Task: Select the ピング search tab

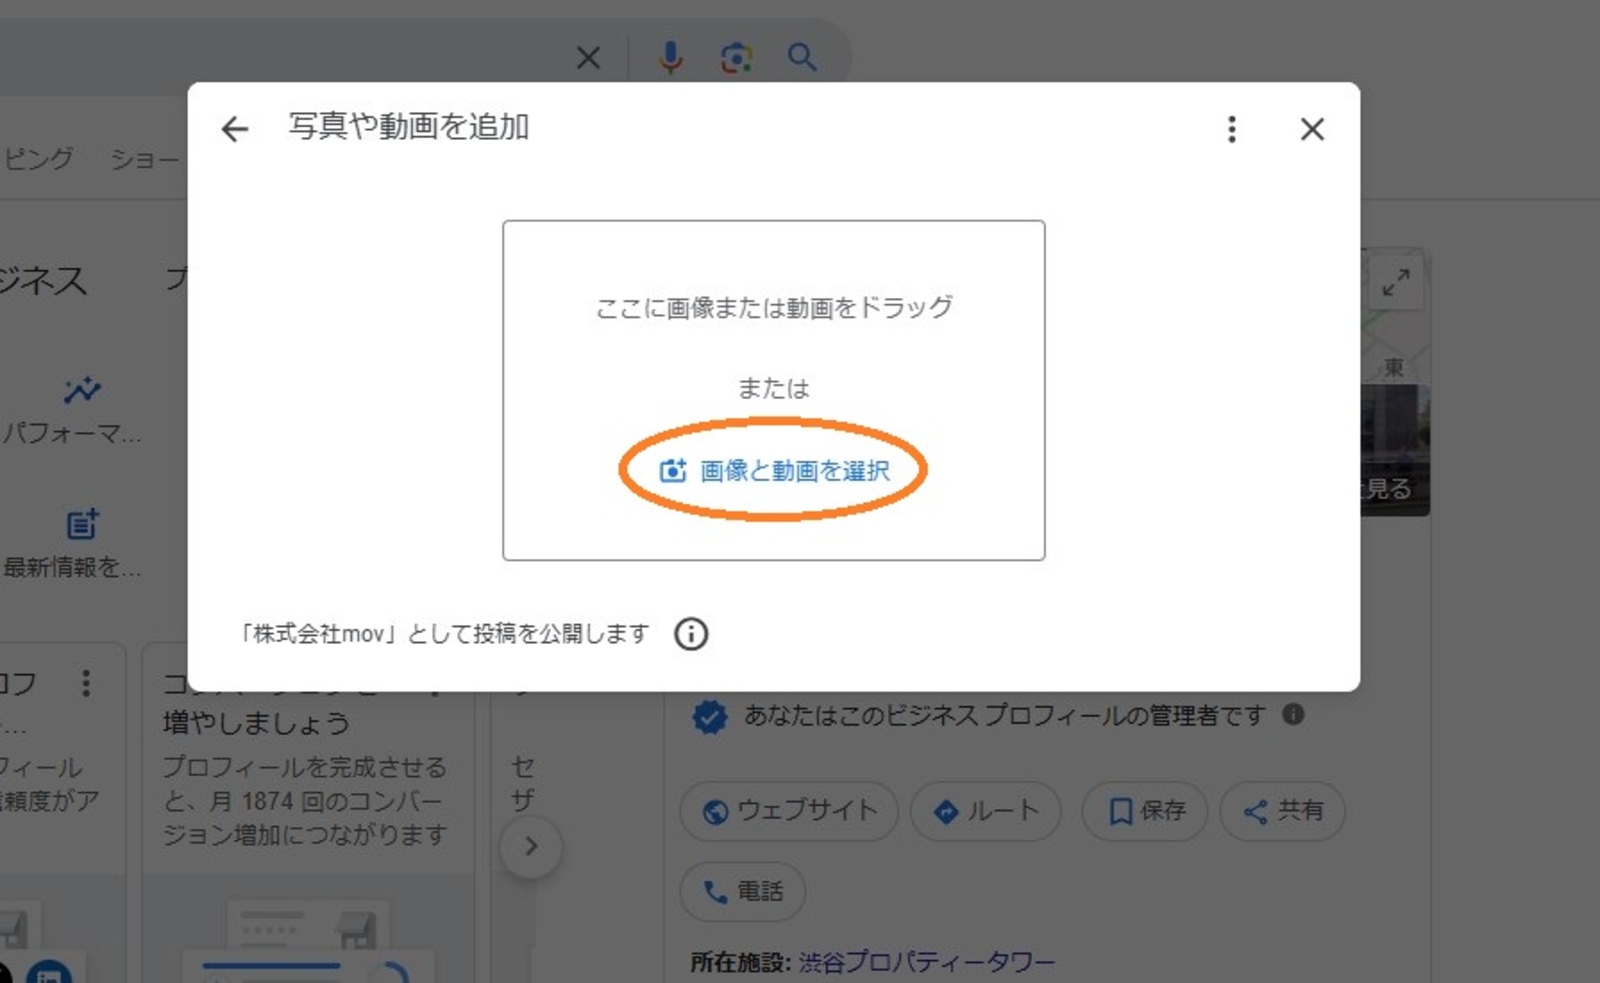Action: tap(38, 159)
